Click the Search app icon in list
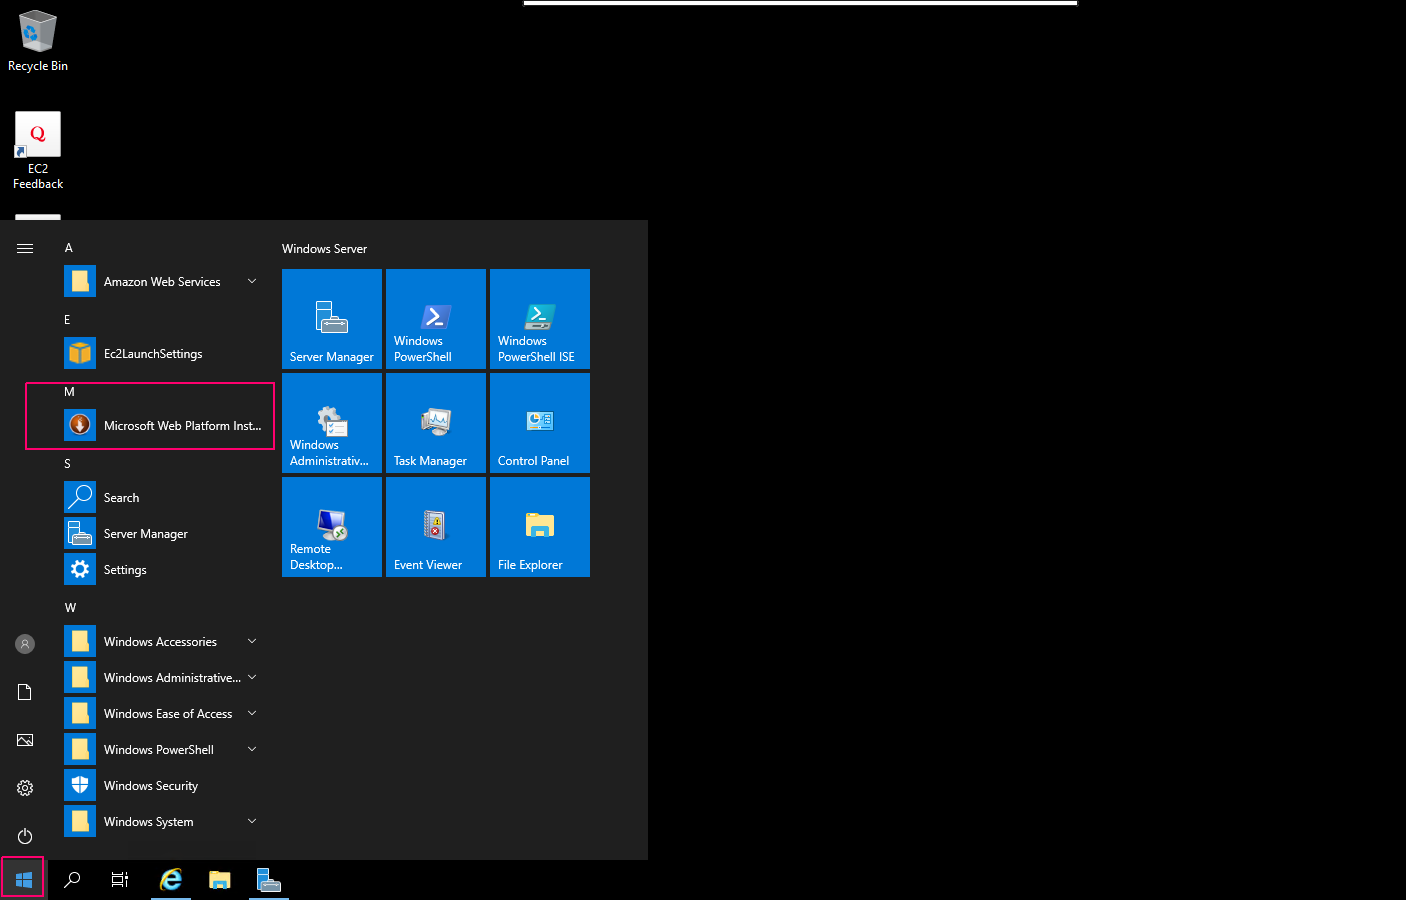The height and width of the screenshot is (900, 1406). (x=80, y=498)
